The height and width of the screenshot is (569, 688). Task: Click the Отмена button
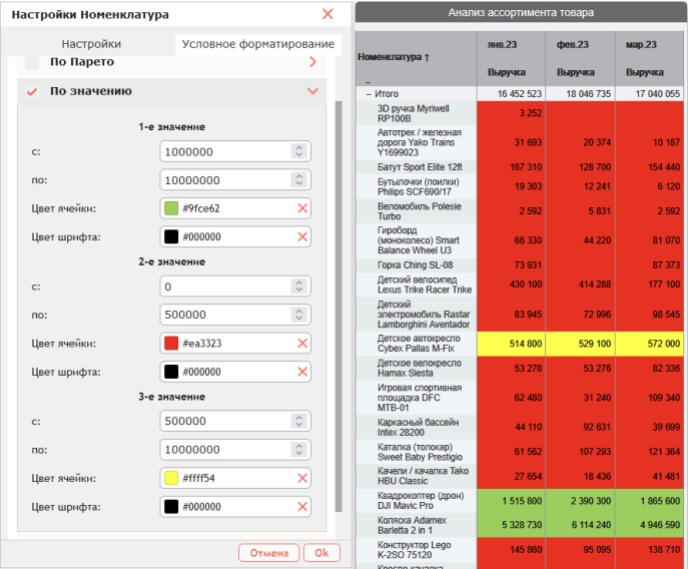[x=269, y=553]
